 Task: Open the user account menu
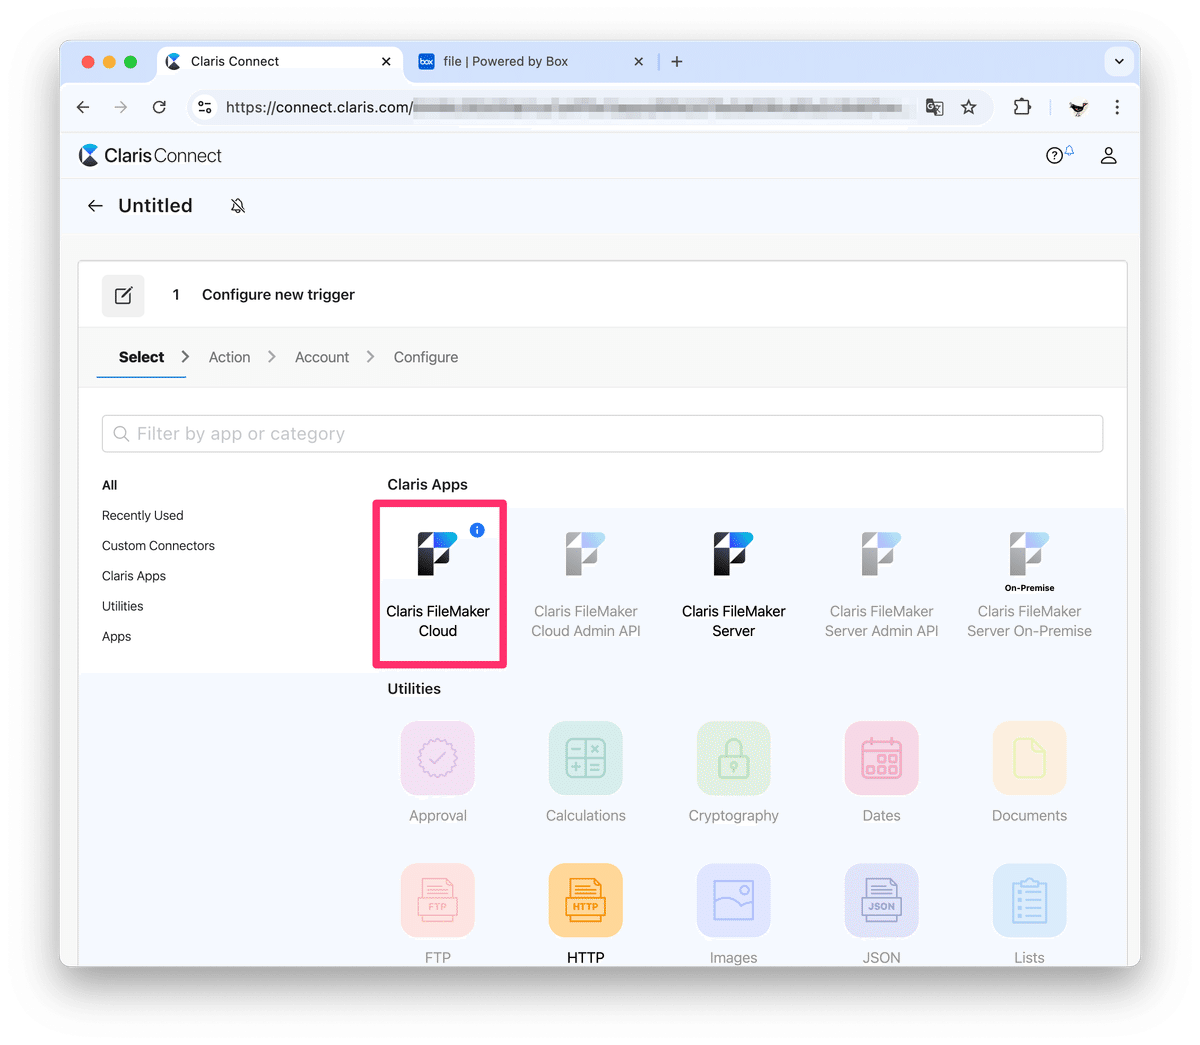[x=1108, y=155]
